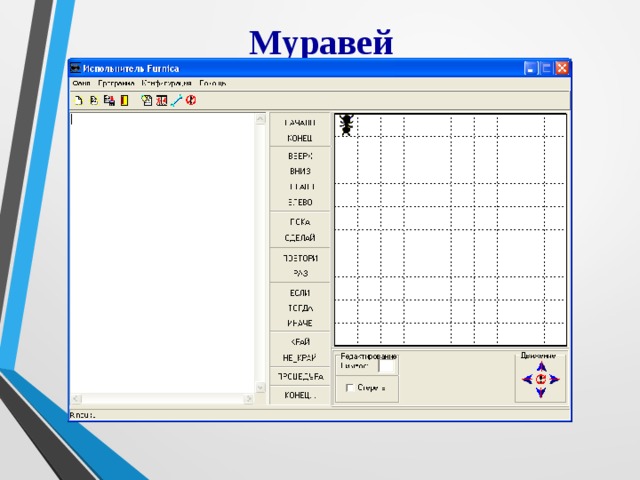Insert the ЕСЛИ keyword
The image size is (640, 480).
point(300,293)
